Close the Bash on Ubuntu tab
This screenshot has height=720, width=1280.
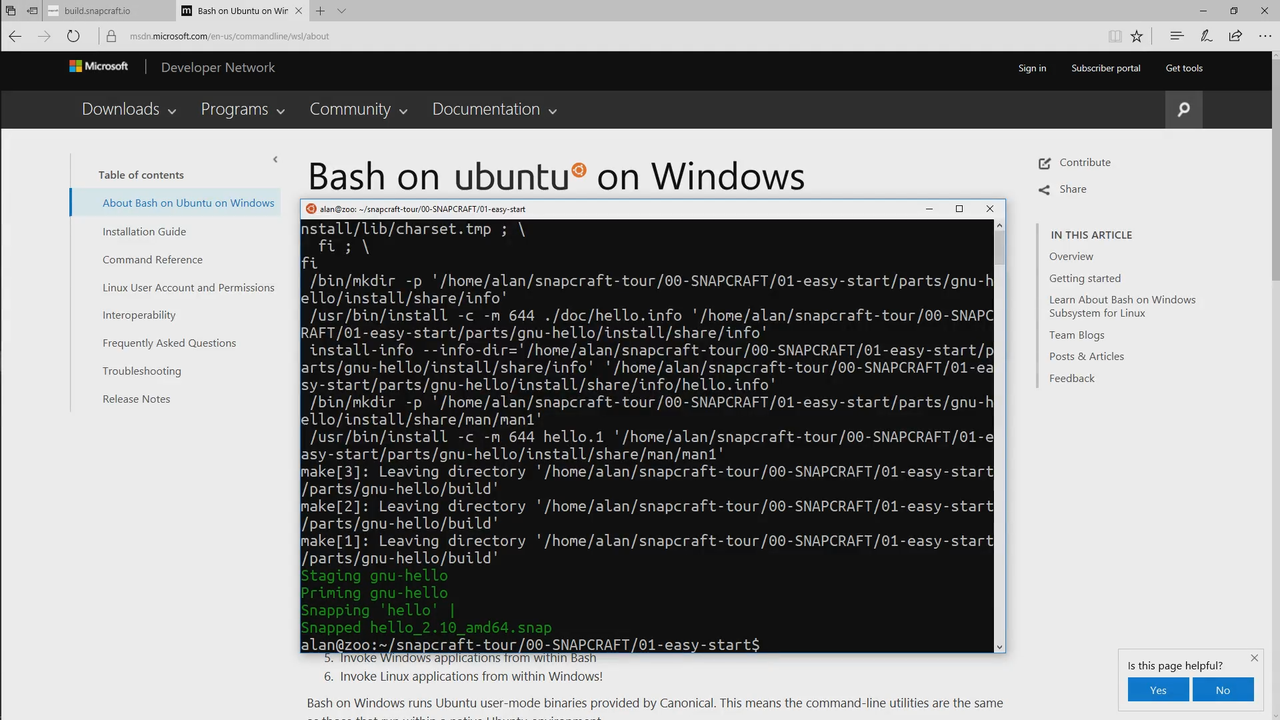click(x=300, y=11)
